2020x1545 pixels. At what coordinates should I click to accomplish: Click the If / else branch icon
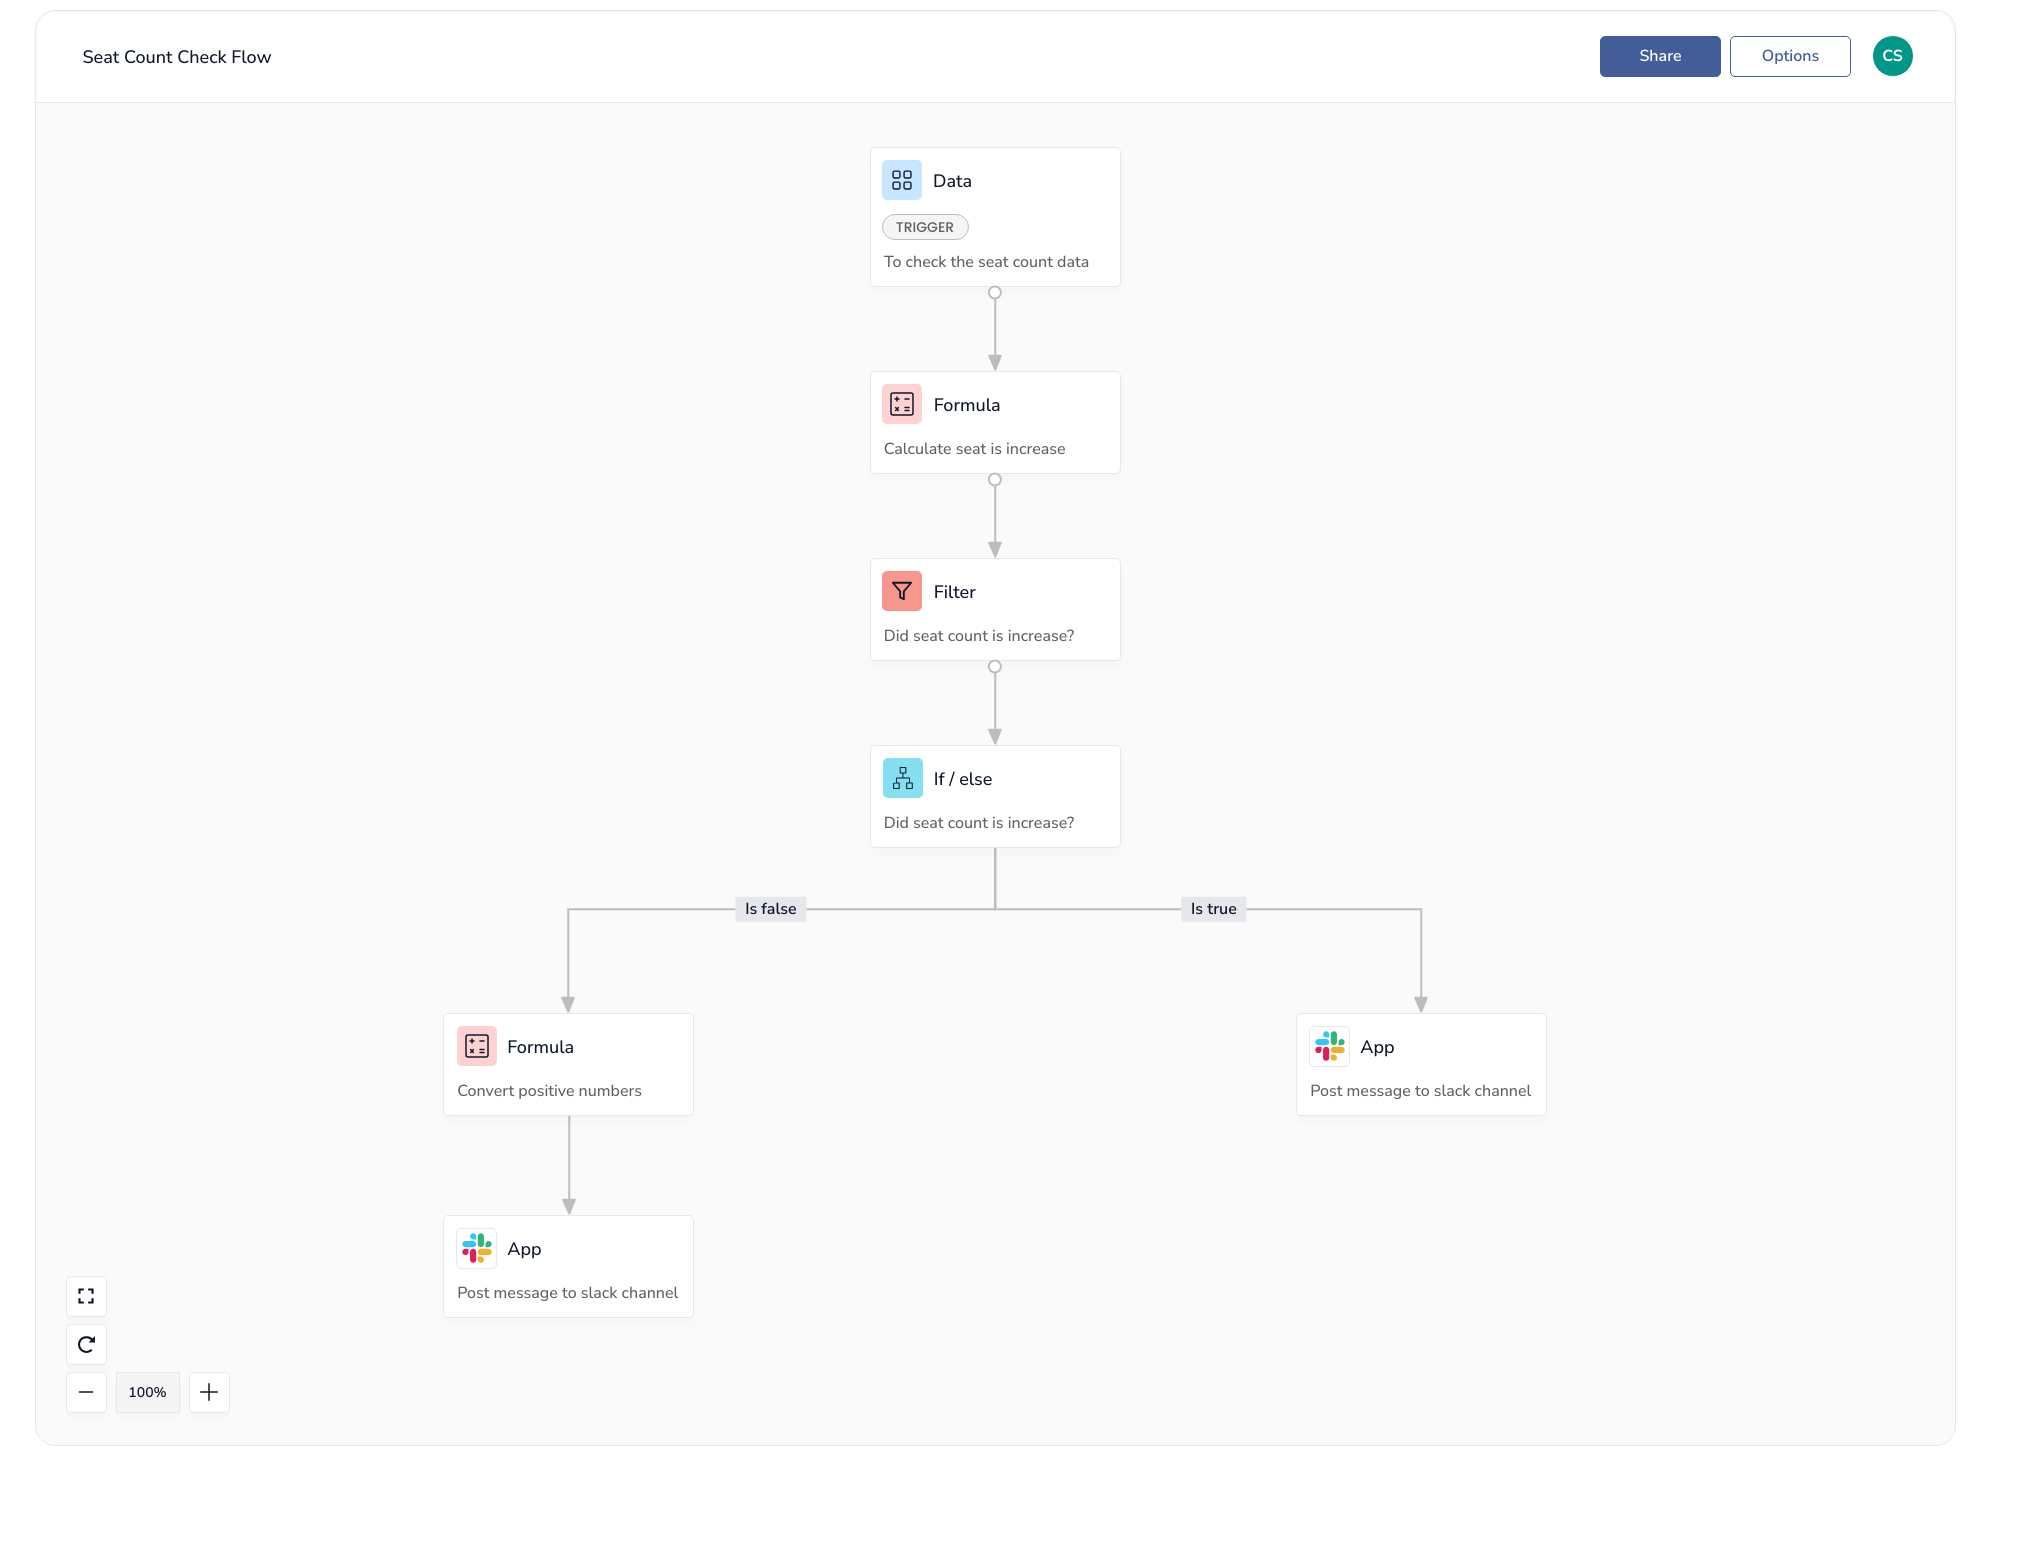902,778
